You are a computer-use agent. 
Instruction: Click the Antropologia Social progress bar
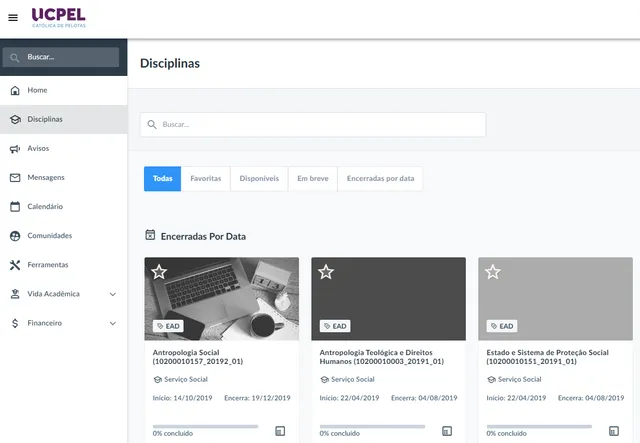click(x=205, y=426)
